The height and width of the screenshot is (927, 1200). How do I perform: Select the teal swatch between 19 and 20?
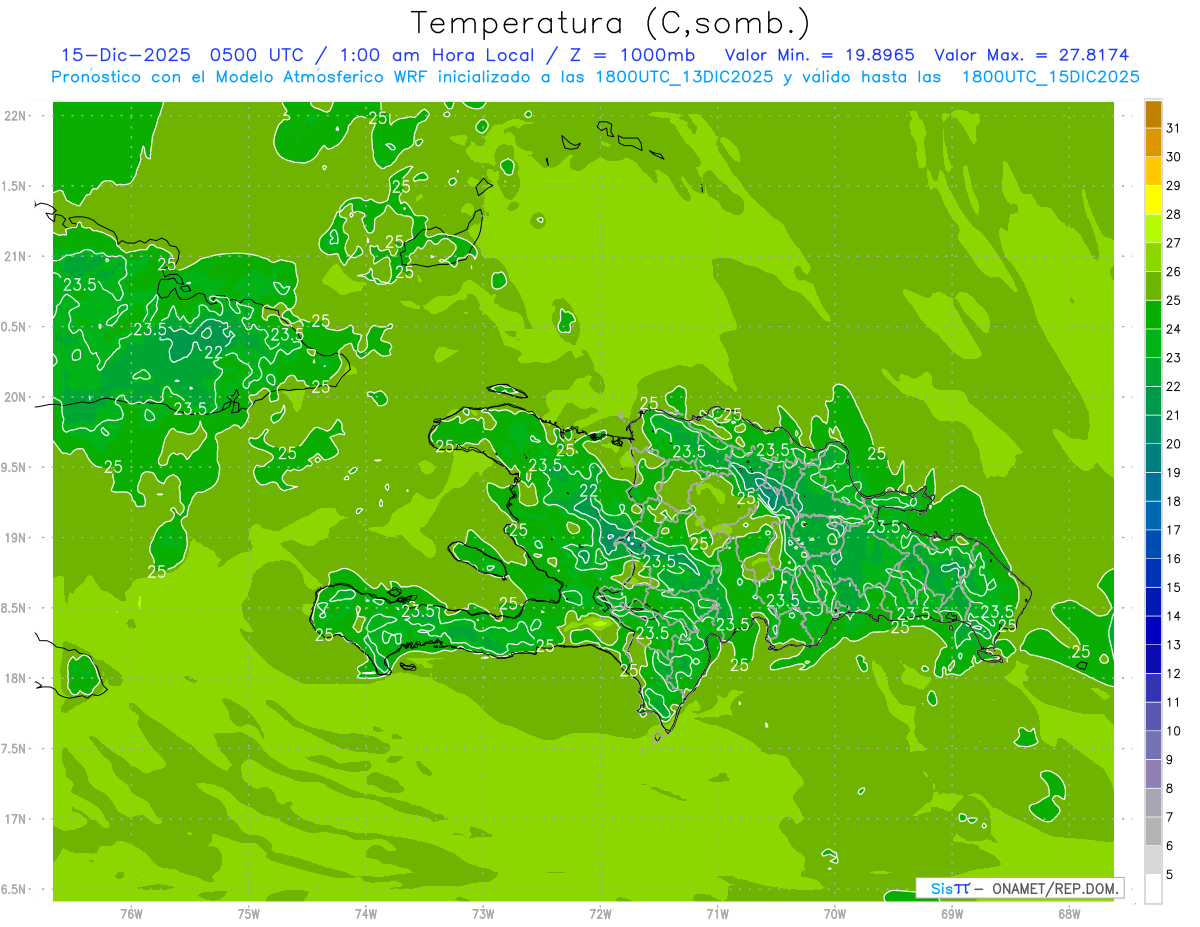[x=1153, y=459]
